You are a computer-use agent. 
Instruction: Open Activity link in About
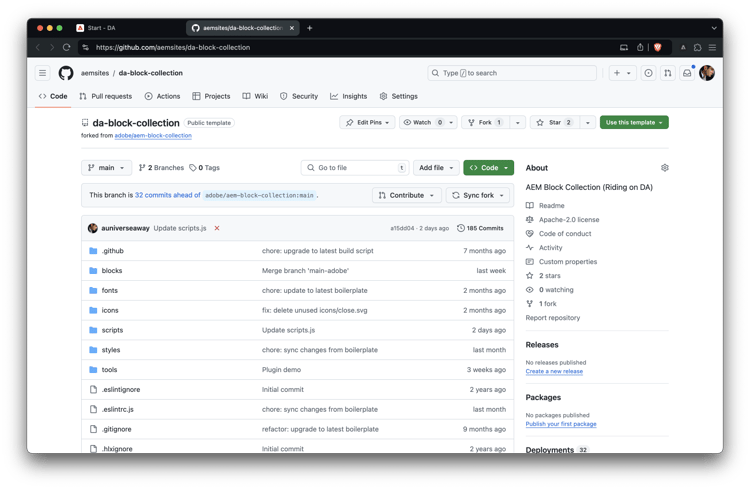[551, 248]
